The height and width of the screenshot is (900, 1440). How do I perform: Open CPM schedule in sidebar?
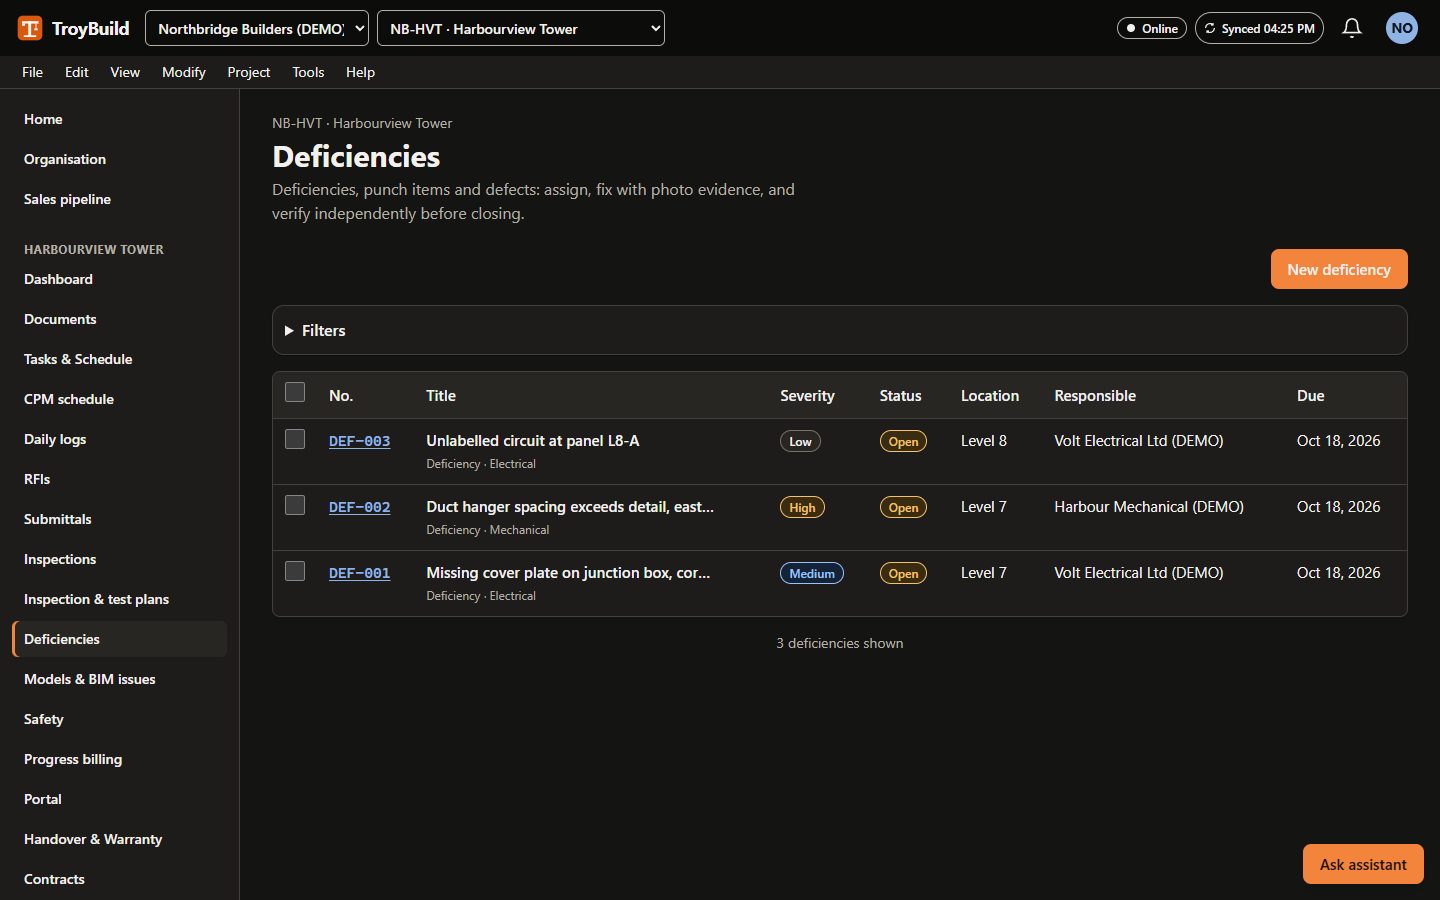coord(120,399)
